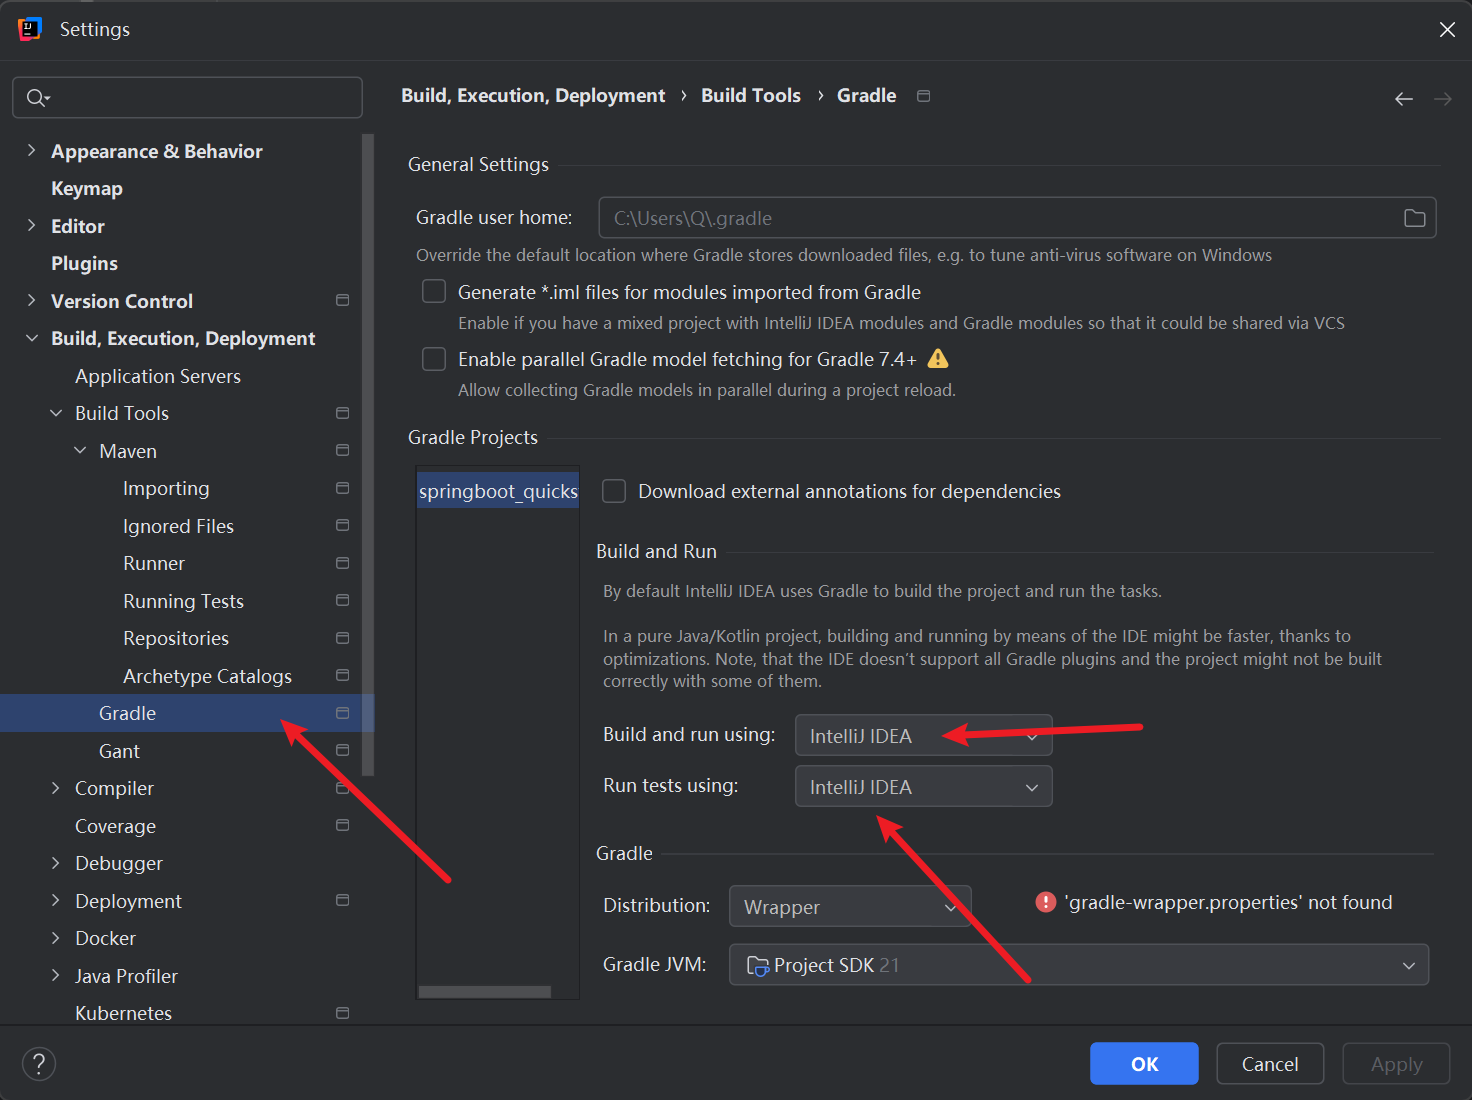1472x1100 pixels.
Task: Open Application Servers settings page
Action: [x=158, y=376]
